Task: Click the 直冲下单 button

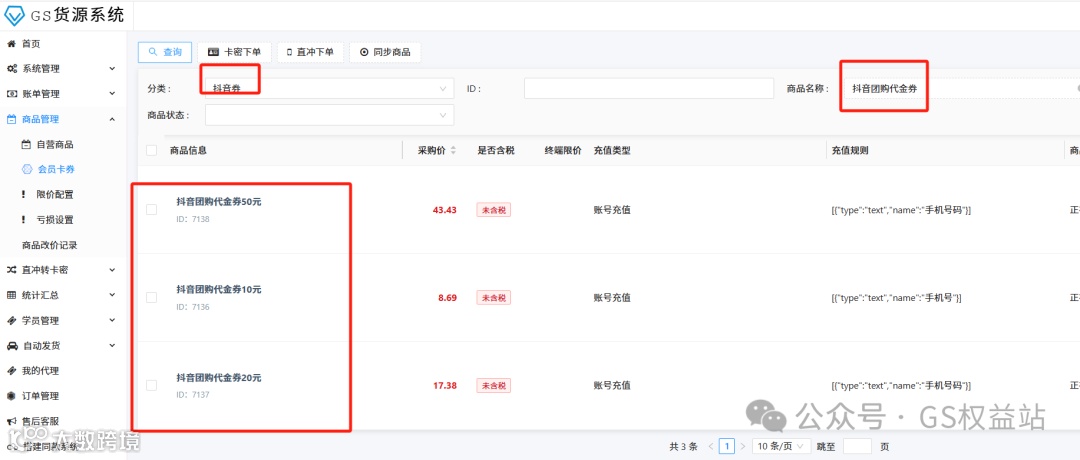Action: click(x=310, y=52)
